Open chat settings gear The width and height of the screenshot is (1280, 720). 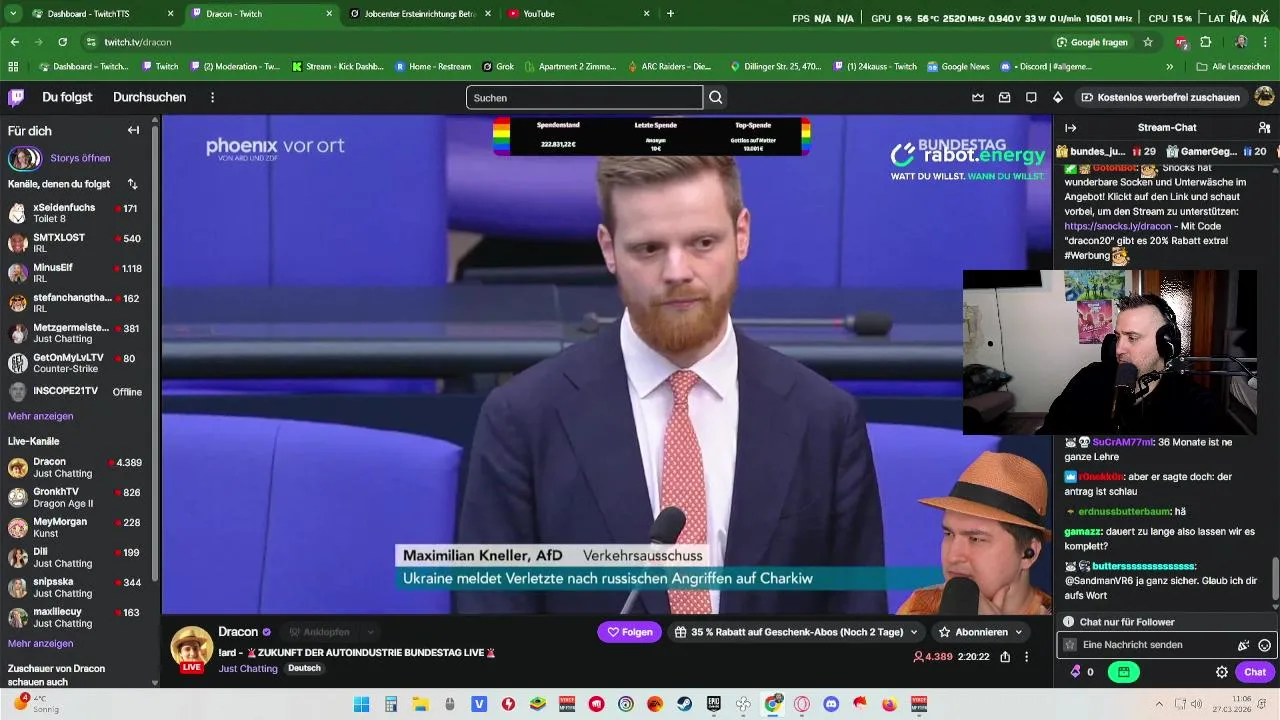tap(1221, 672)
